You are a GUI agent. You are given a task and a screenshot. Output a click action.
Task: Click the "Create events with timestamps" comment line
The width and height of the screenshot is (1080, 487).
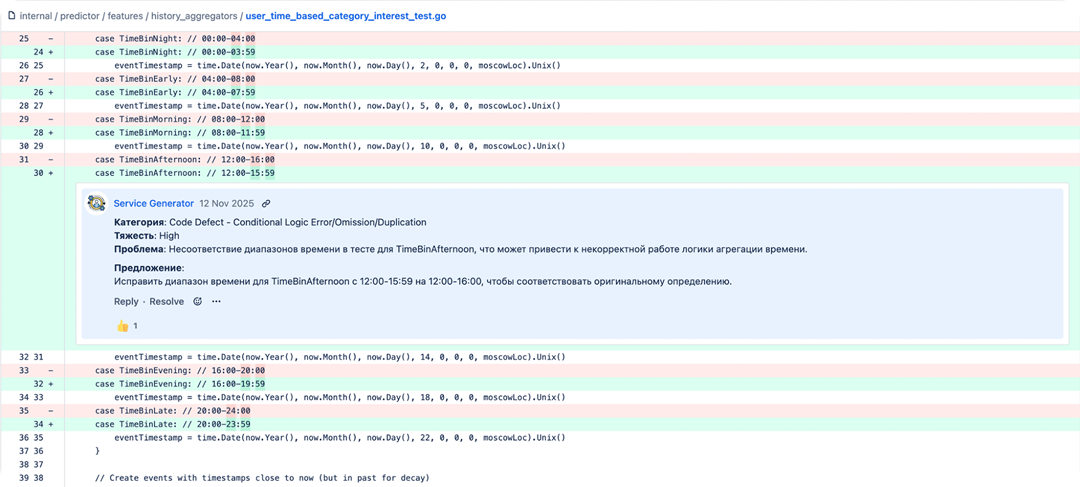(x=261, y=477)
